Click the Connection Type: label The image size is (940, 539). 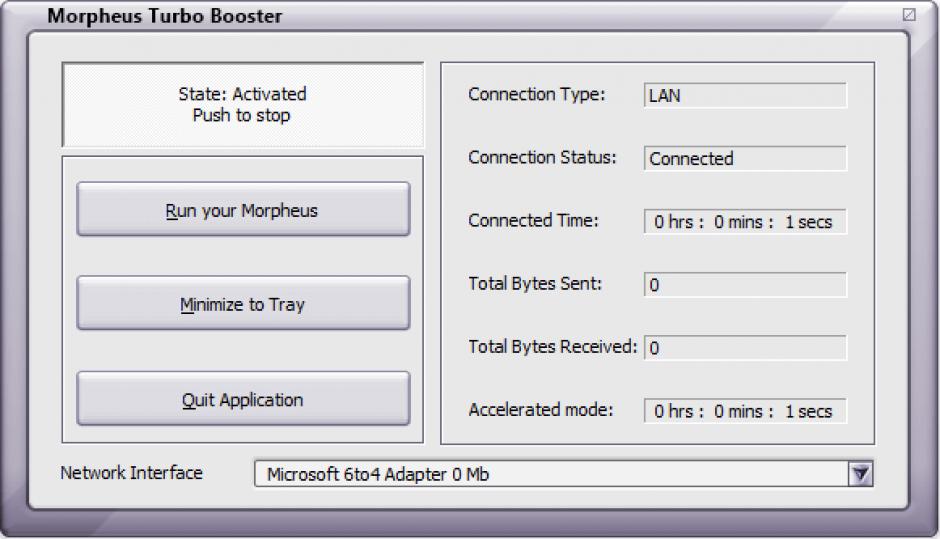[x=537, y=94]
